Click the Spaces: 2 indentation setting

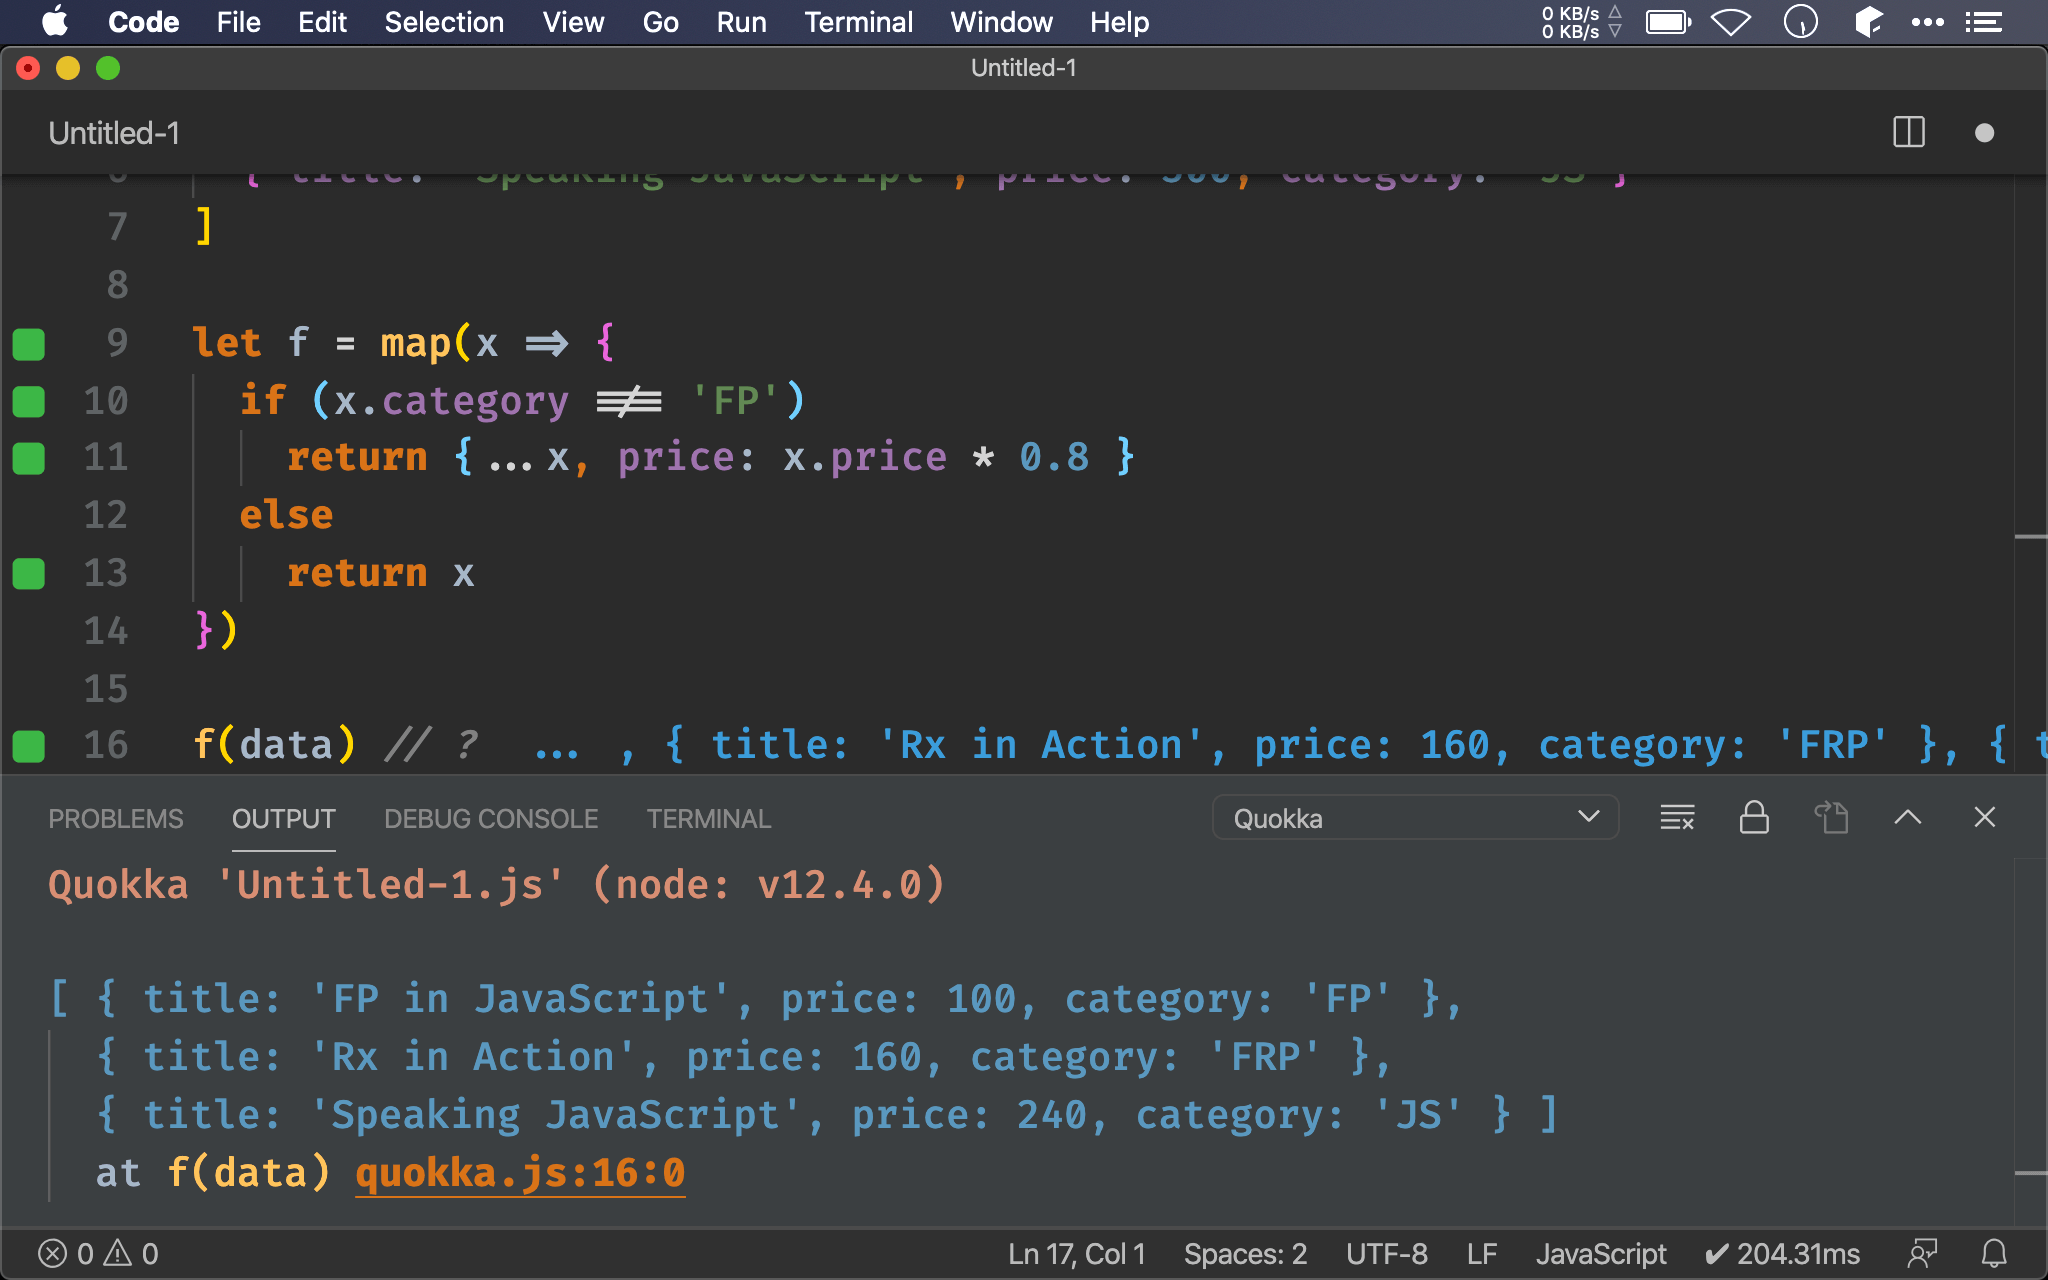click(1245, 1254)
